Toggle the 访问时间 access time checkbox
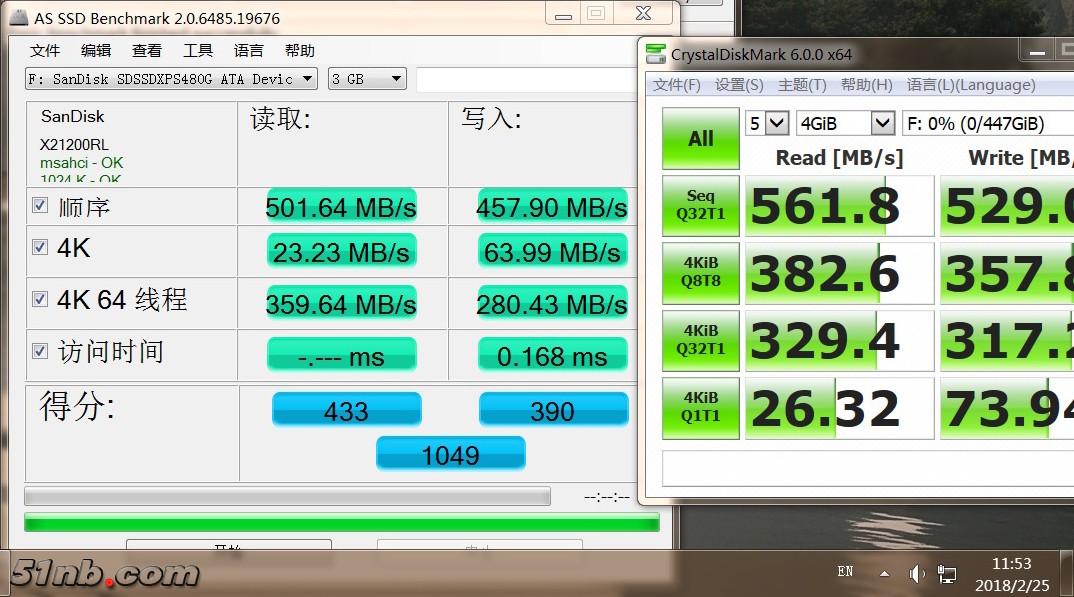The image size is (1074, 597). 40,351
